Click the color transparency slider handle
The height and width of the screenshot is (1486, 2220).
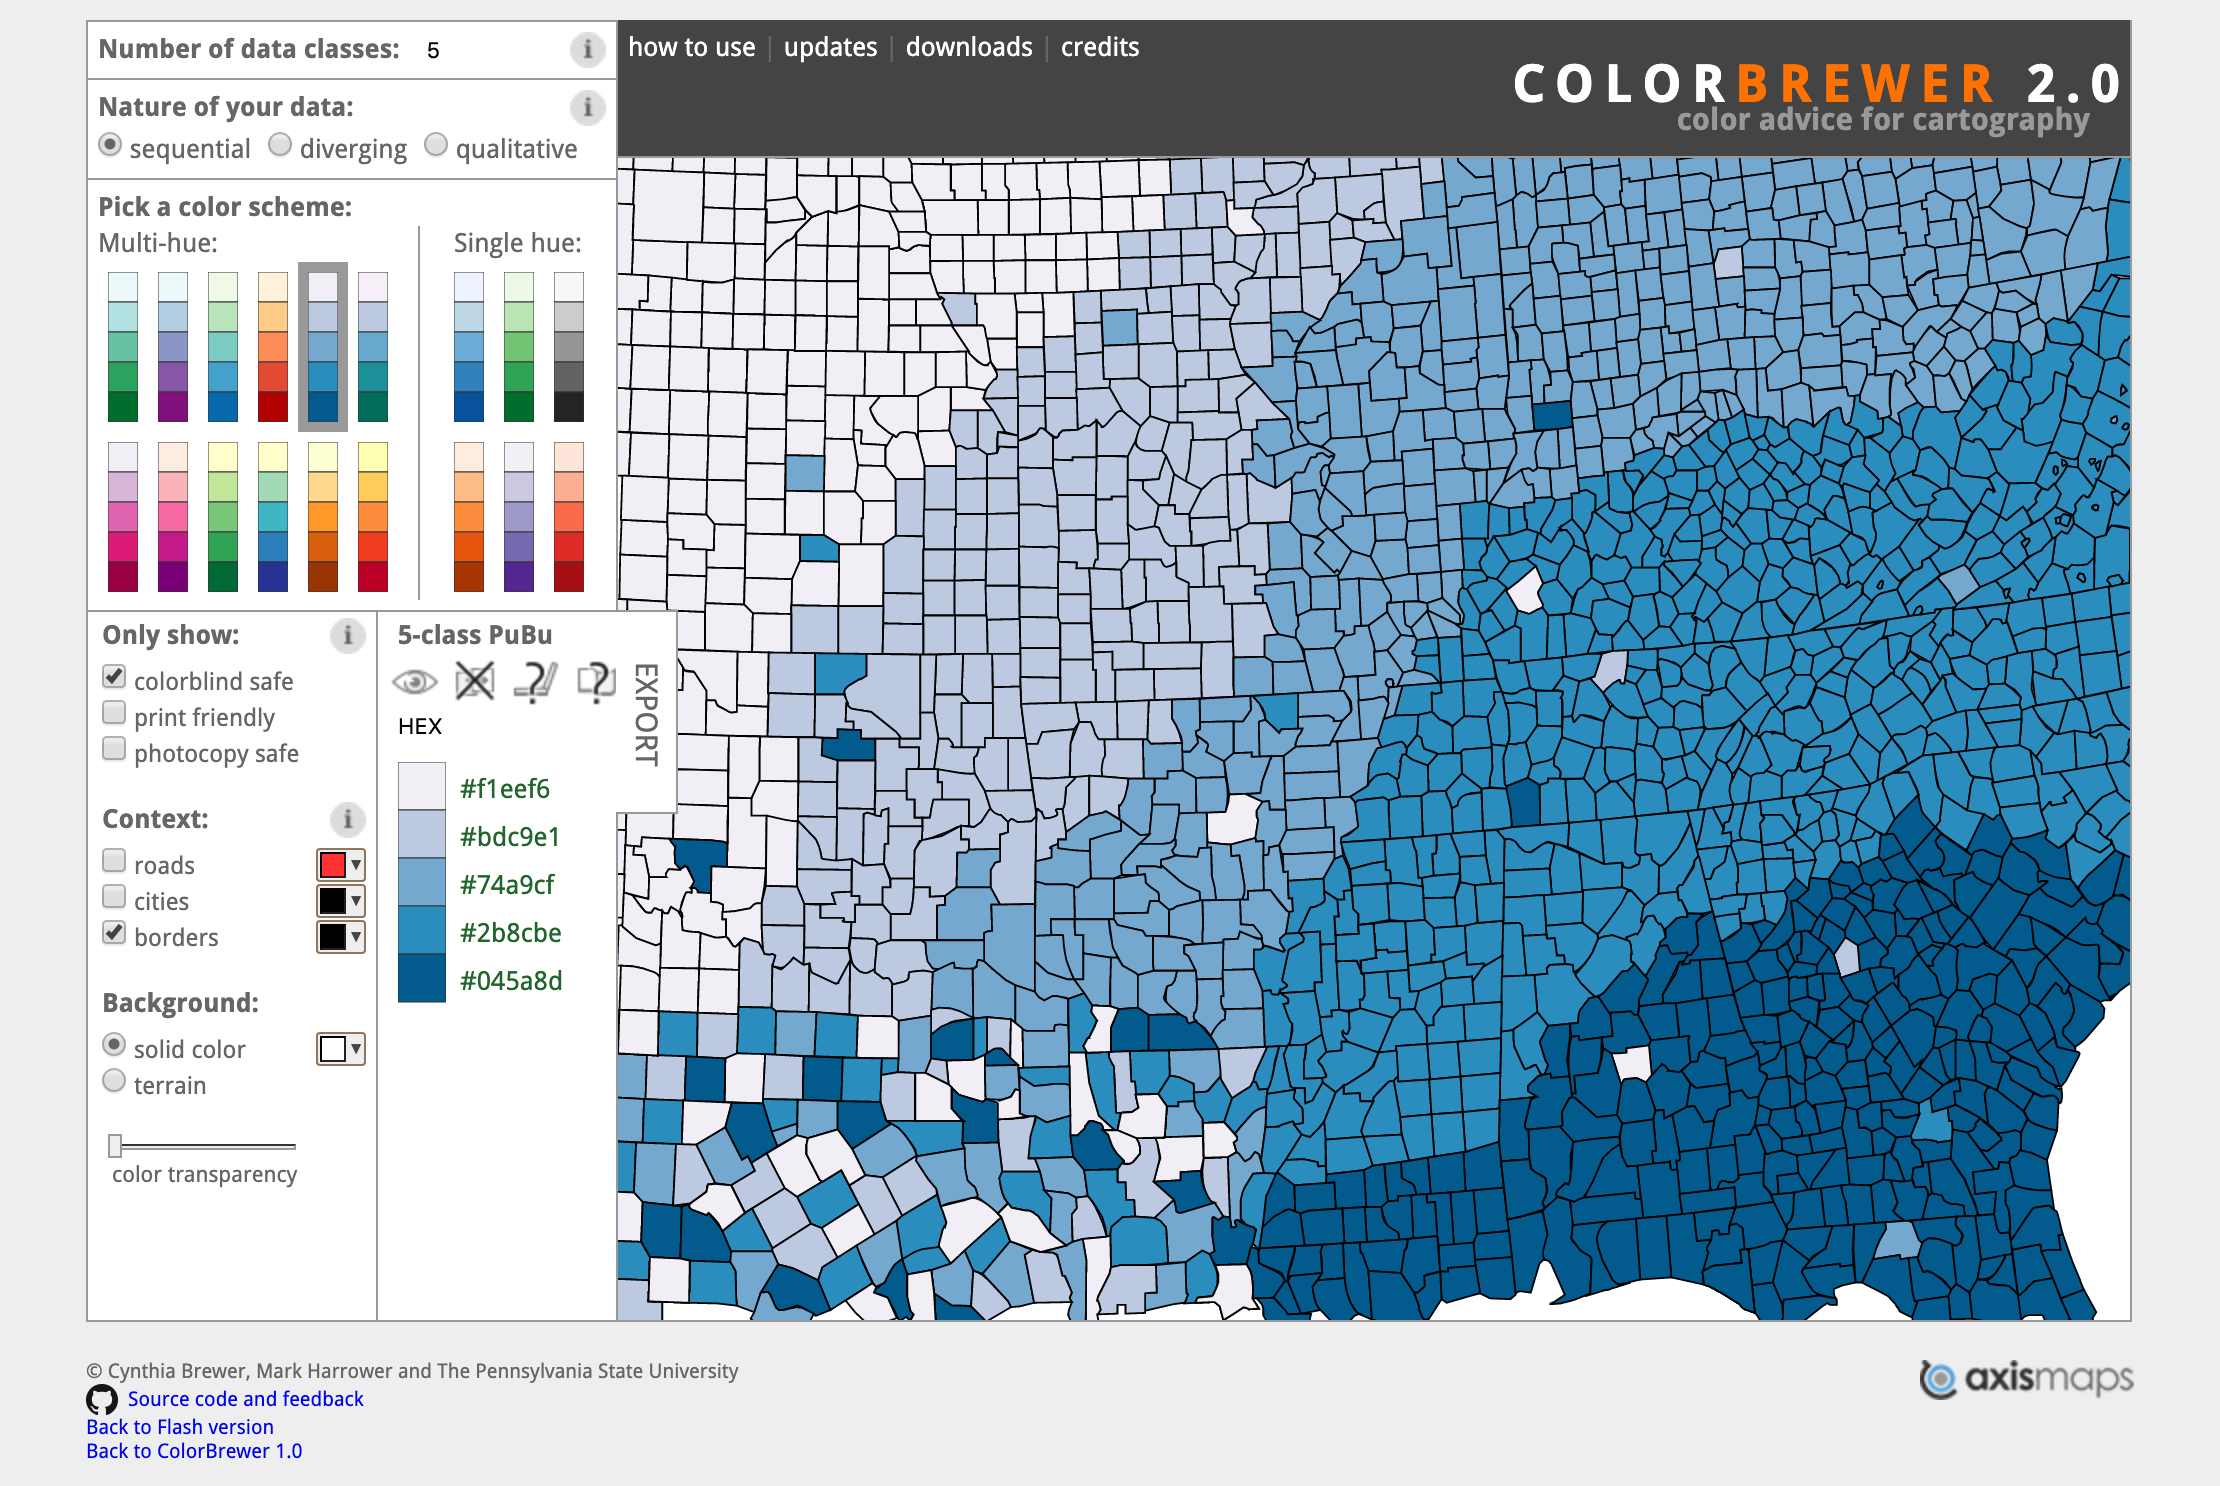pos(115,1146)
